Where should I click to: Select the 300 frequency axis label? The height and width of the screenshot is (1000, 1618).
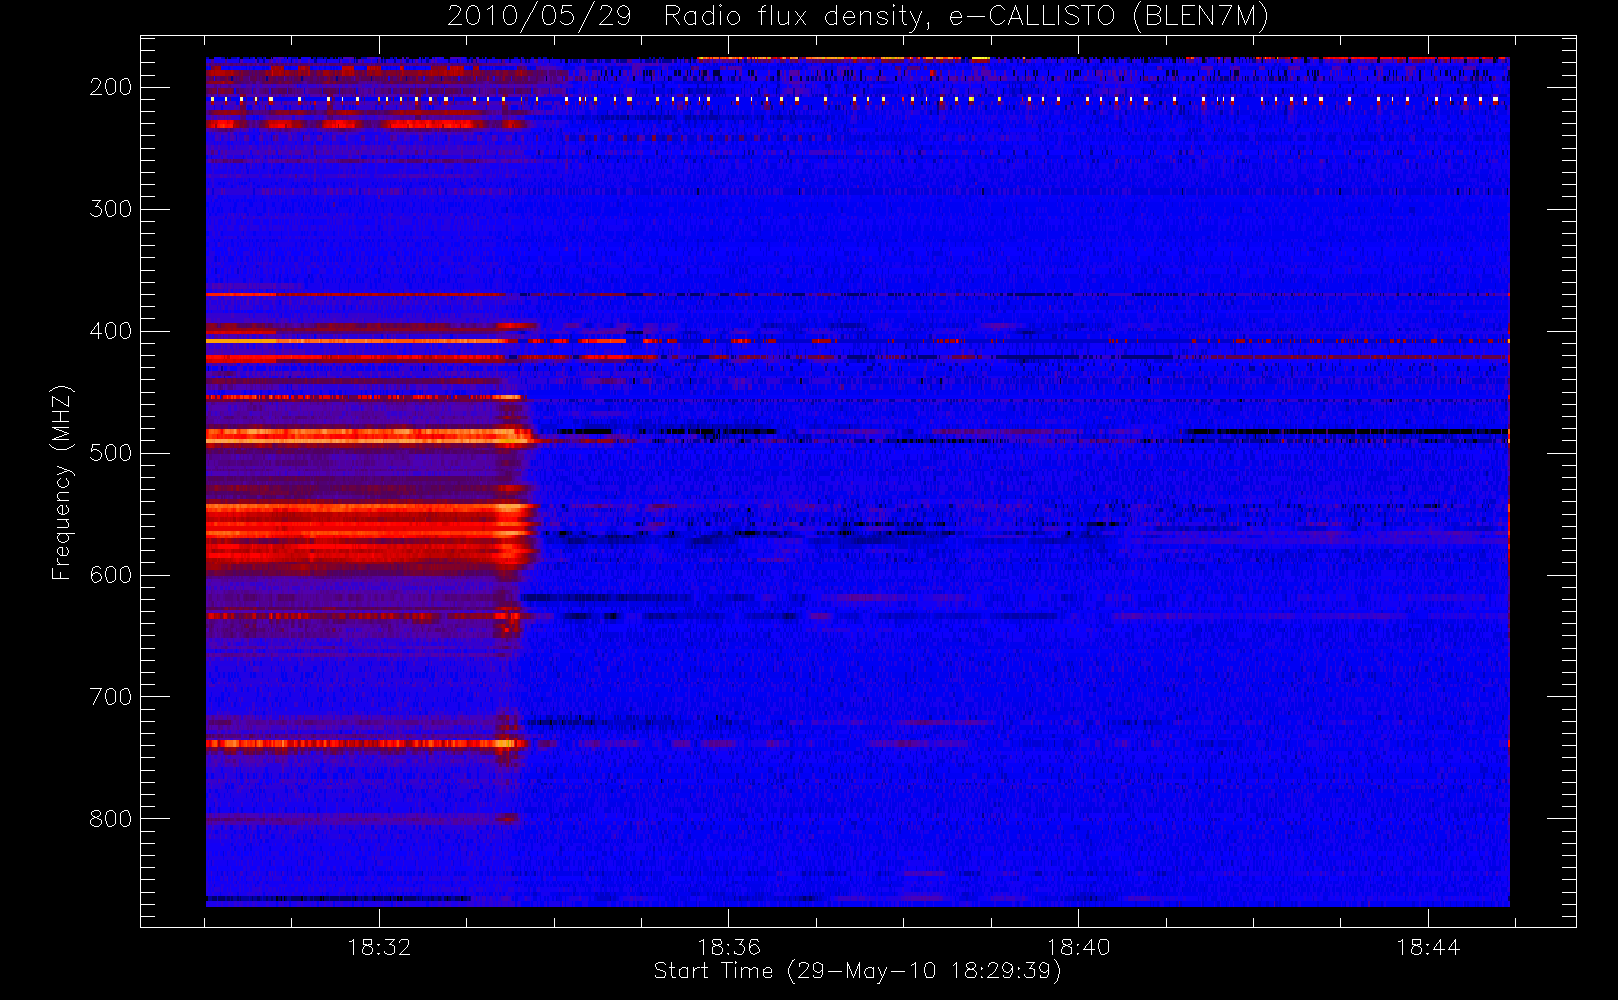pyautogui.click(x=110, y=209)
